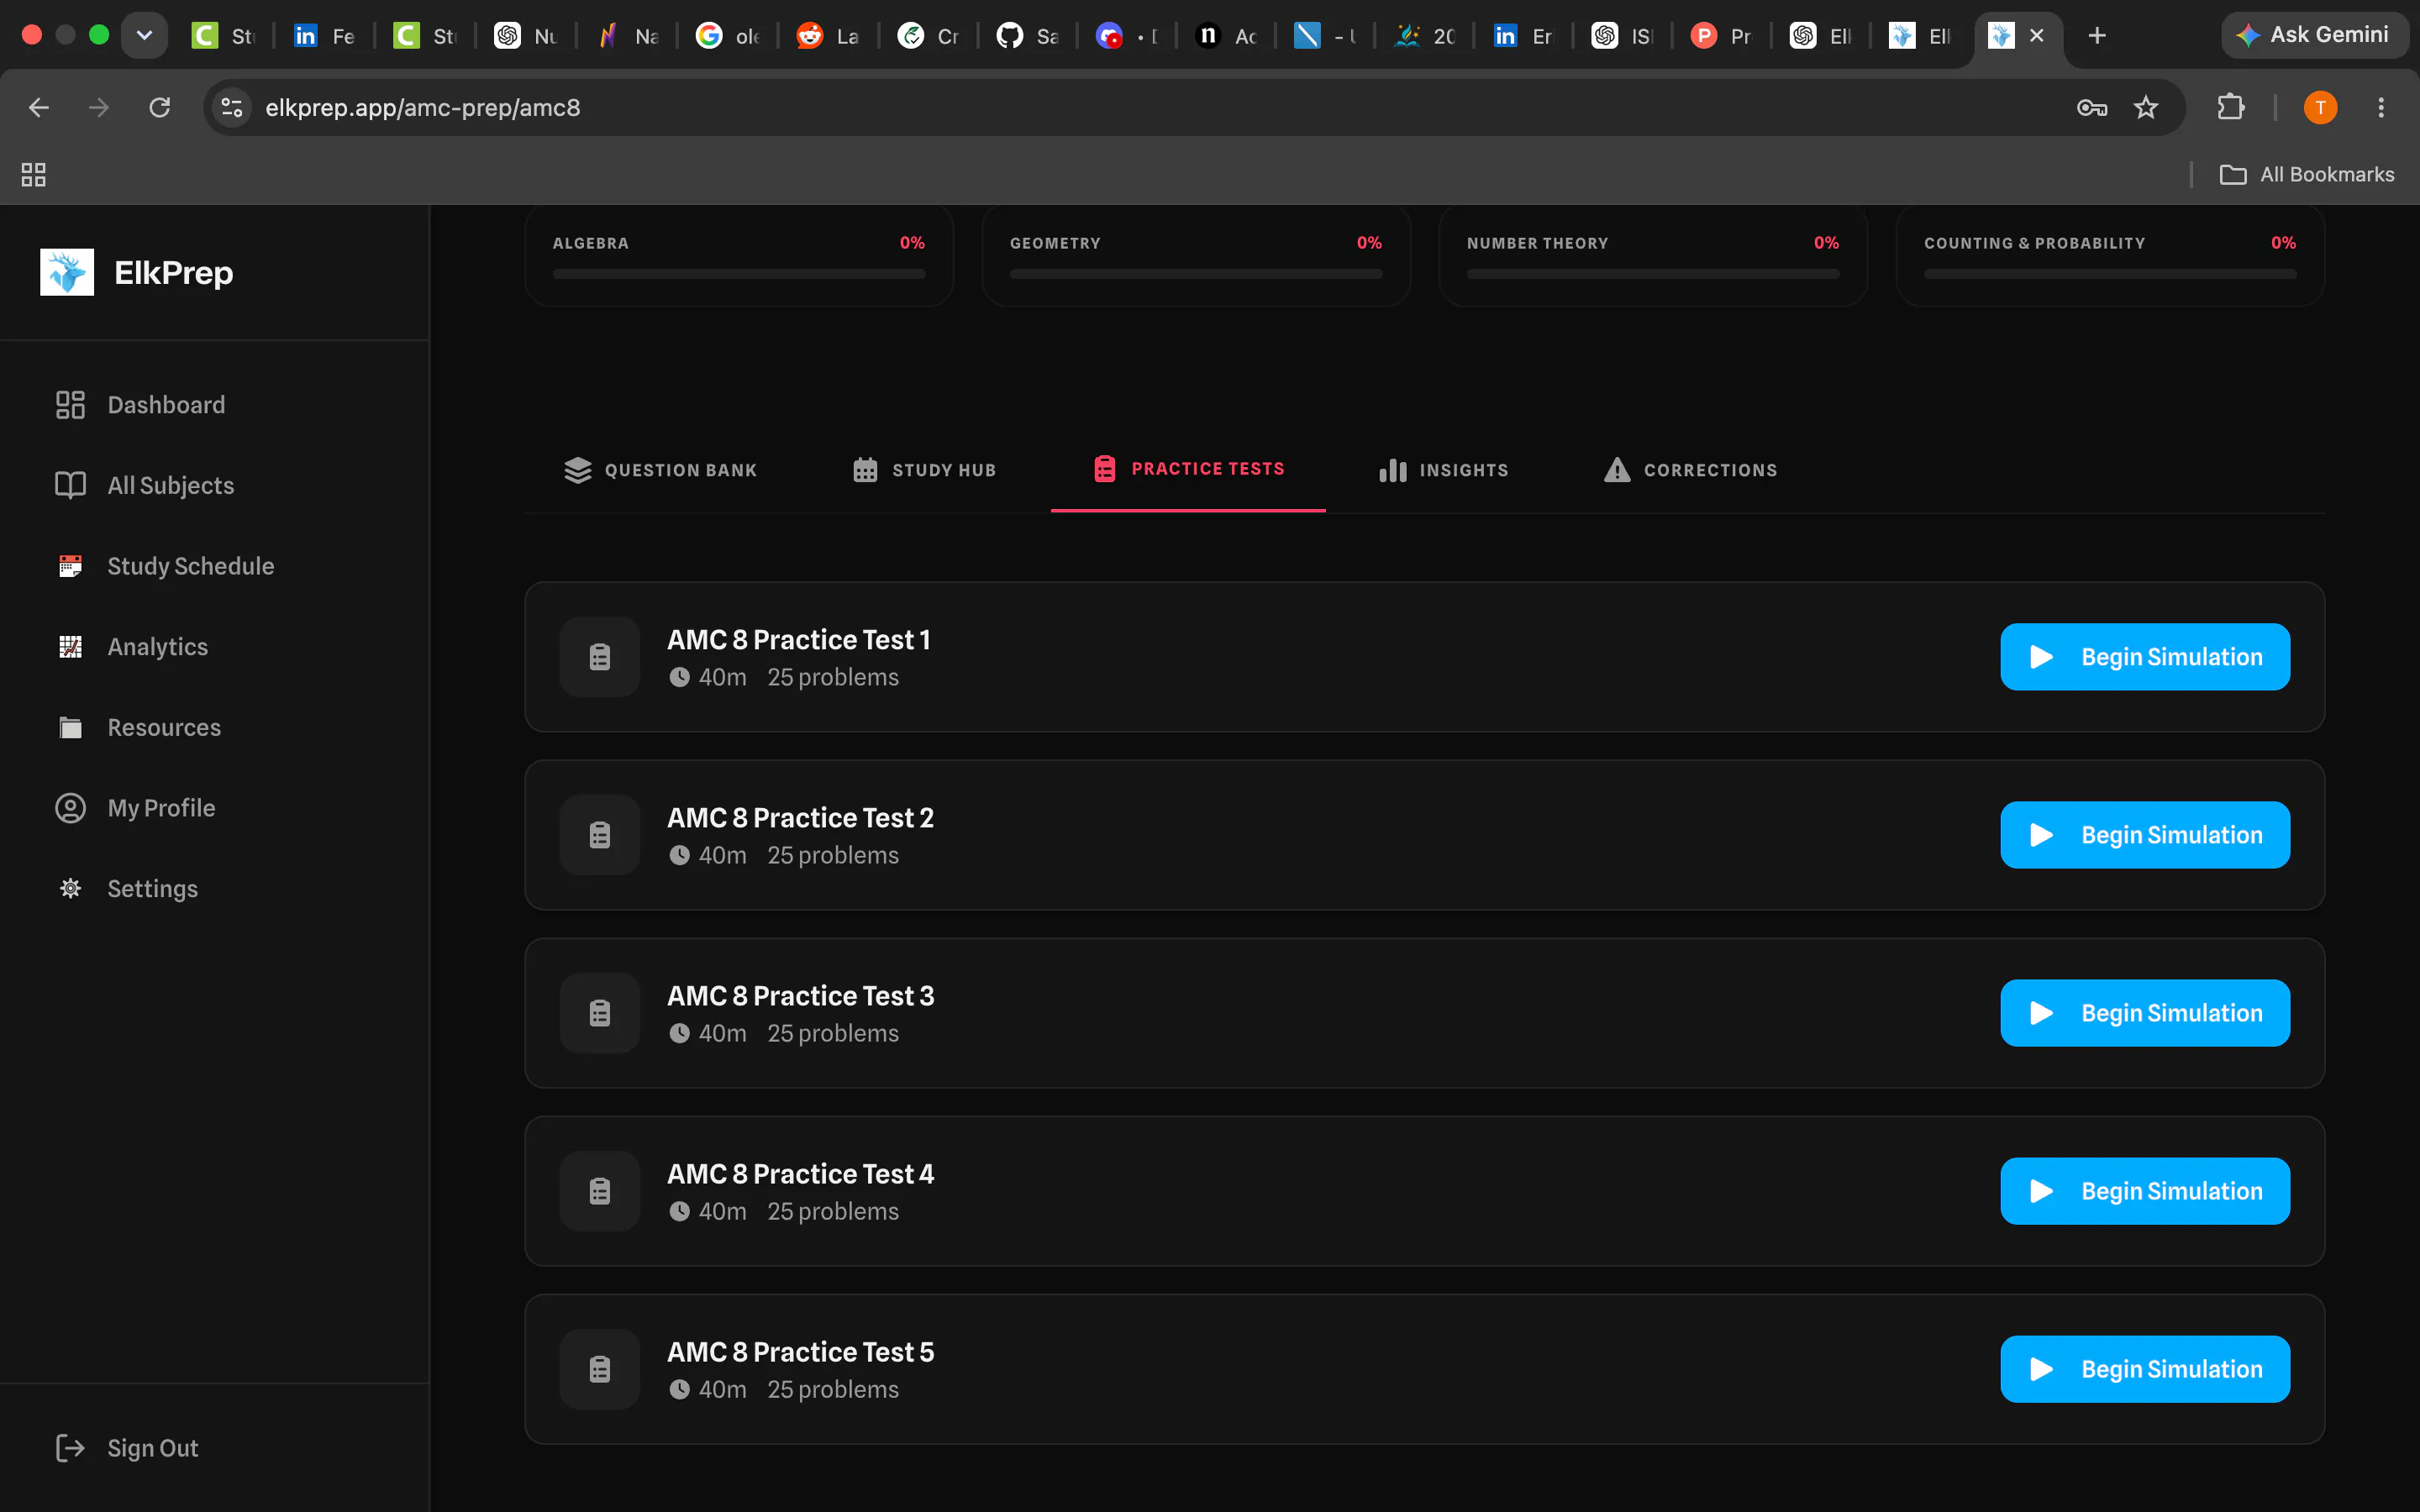This screenshot has width=2420, height=1512.
Task: Open the password manager key icon
Action: pos(2092,107)
